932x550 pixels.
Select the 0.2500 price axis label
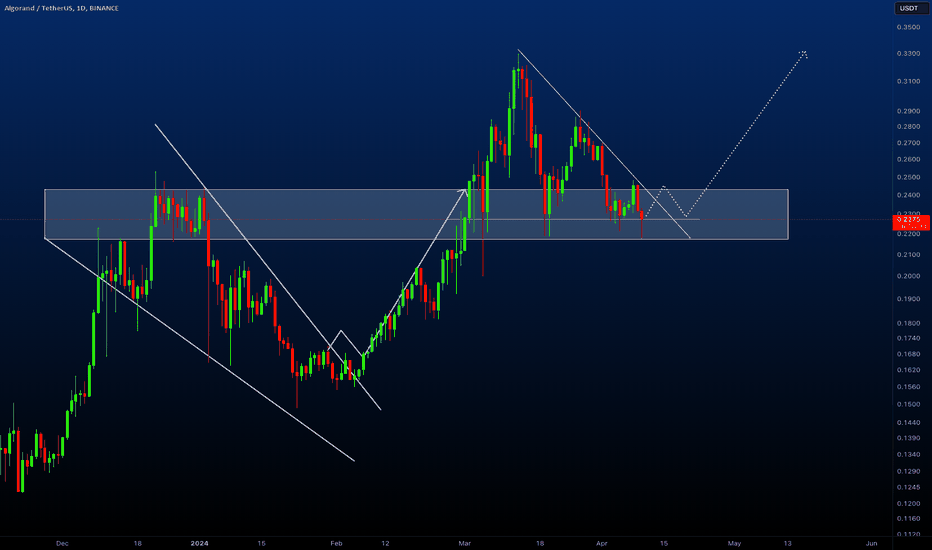coord(908,177)
